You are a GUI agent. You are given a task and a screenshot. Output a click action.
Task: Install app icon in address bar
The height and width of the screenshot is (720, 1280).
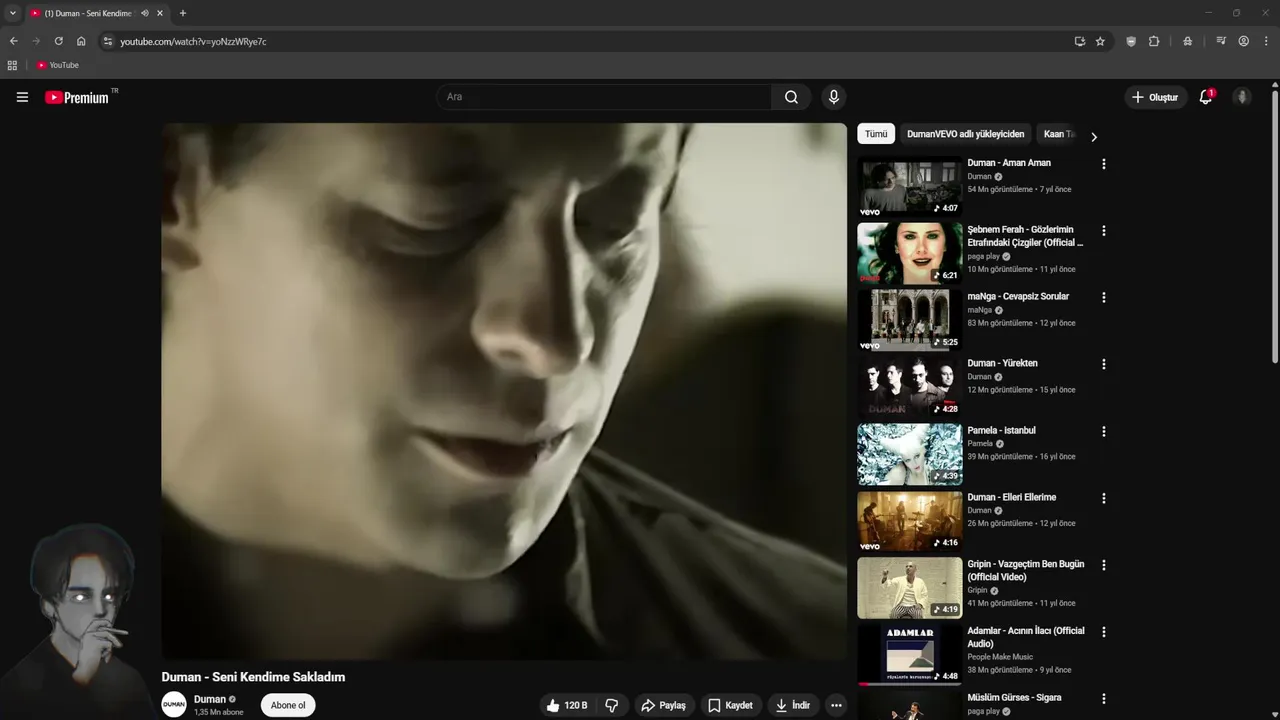point(1079,41)
